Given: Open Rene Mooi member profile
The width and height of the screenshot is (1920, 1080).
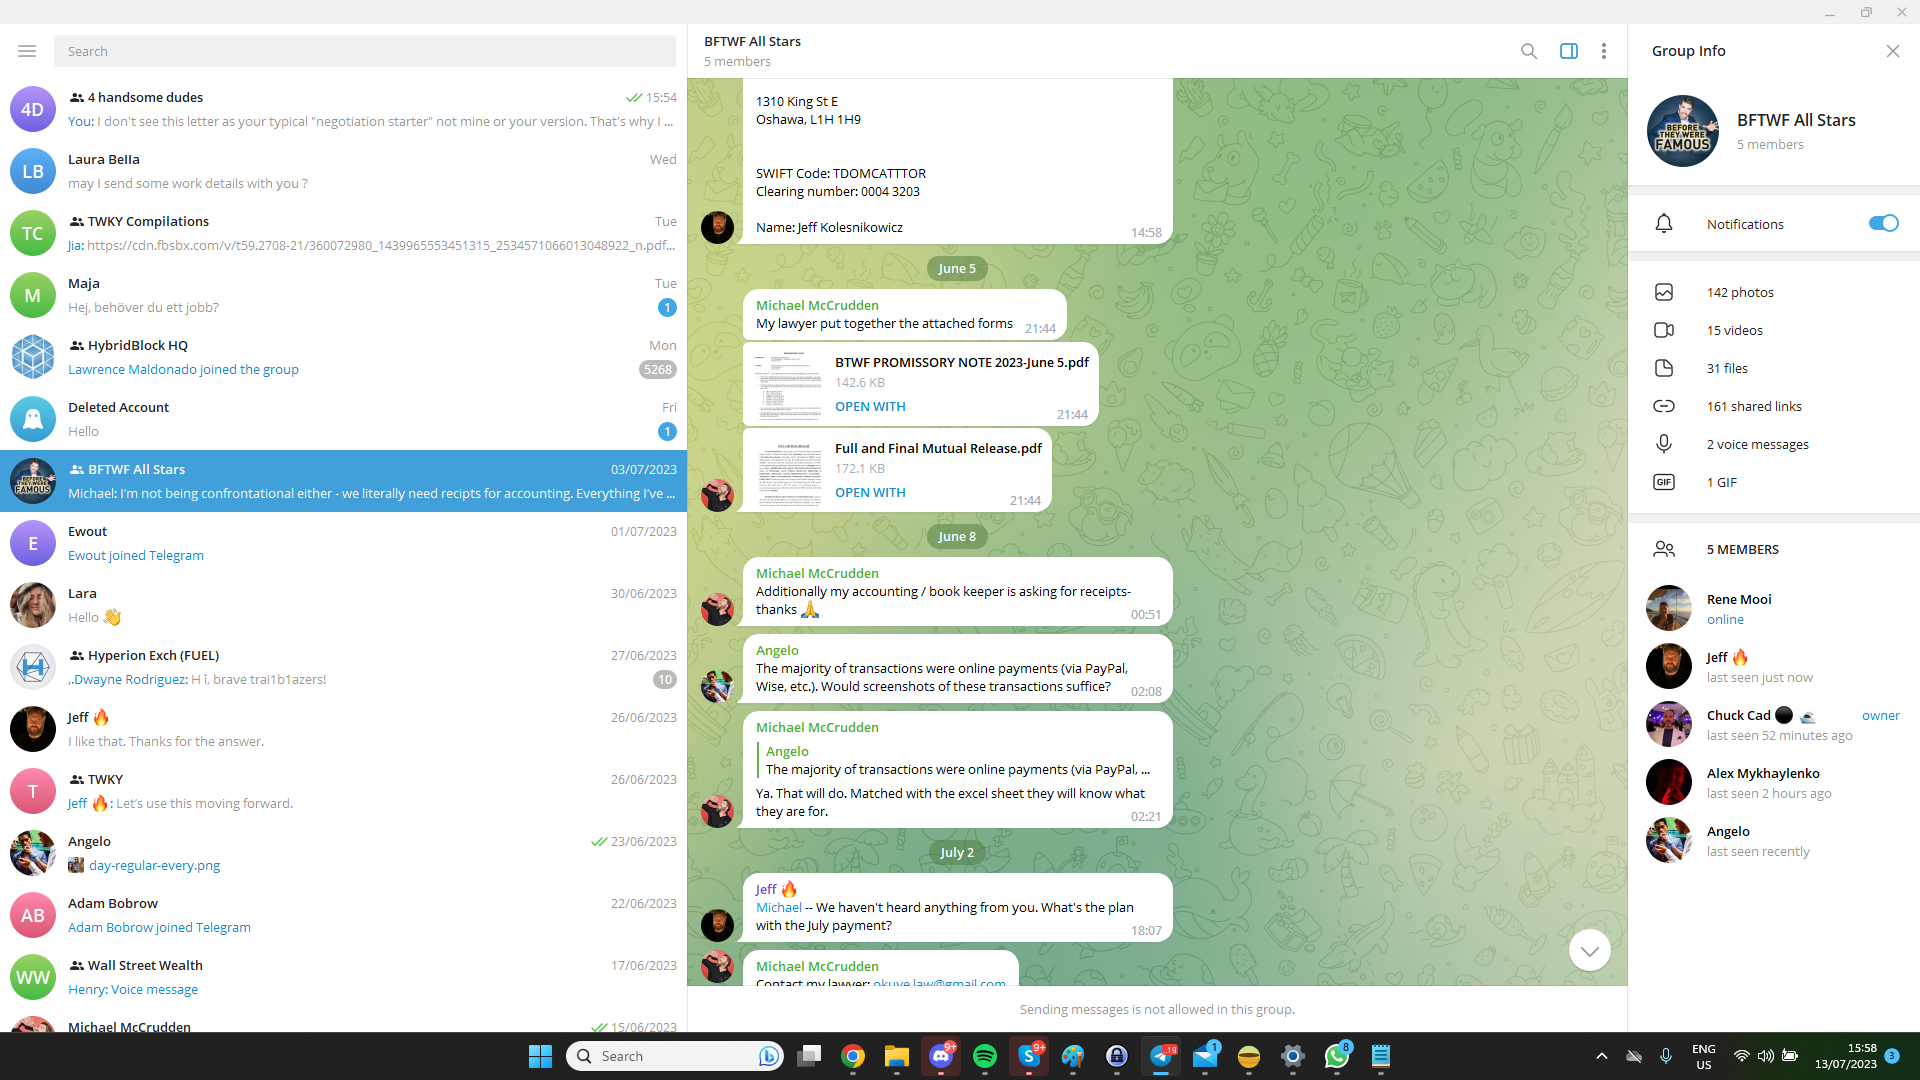Looking at the screenshot, I should [x=1738, y=608].
